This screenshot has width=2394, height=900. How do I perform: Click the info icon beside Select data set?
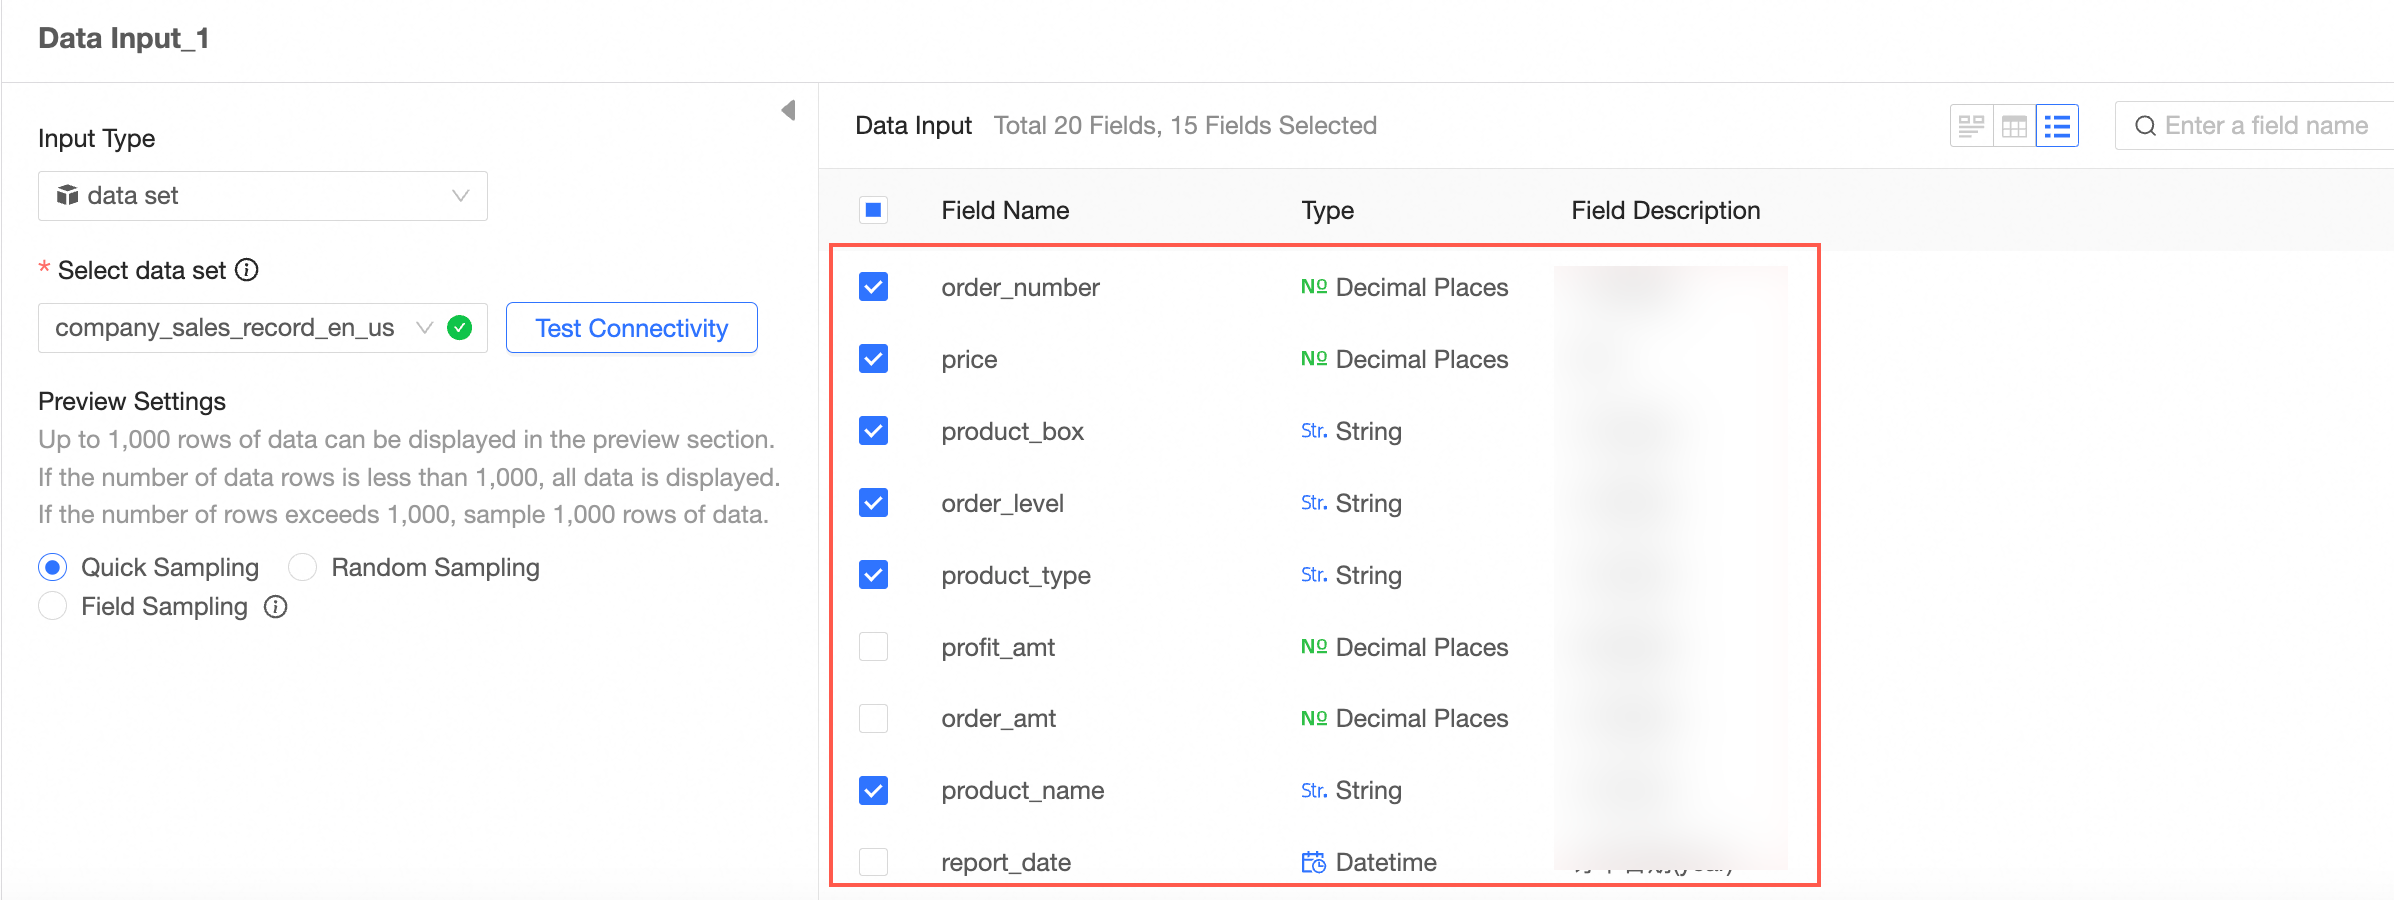coord(247,270)
